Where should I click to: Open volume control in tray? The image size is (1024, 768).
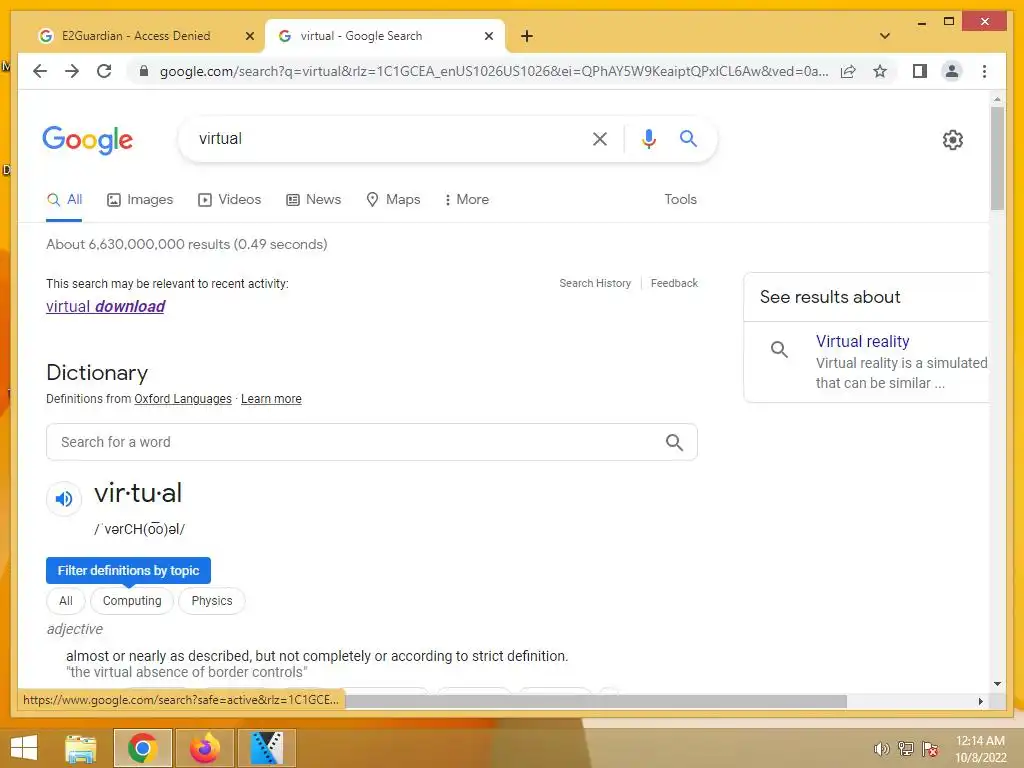point(882,749)
